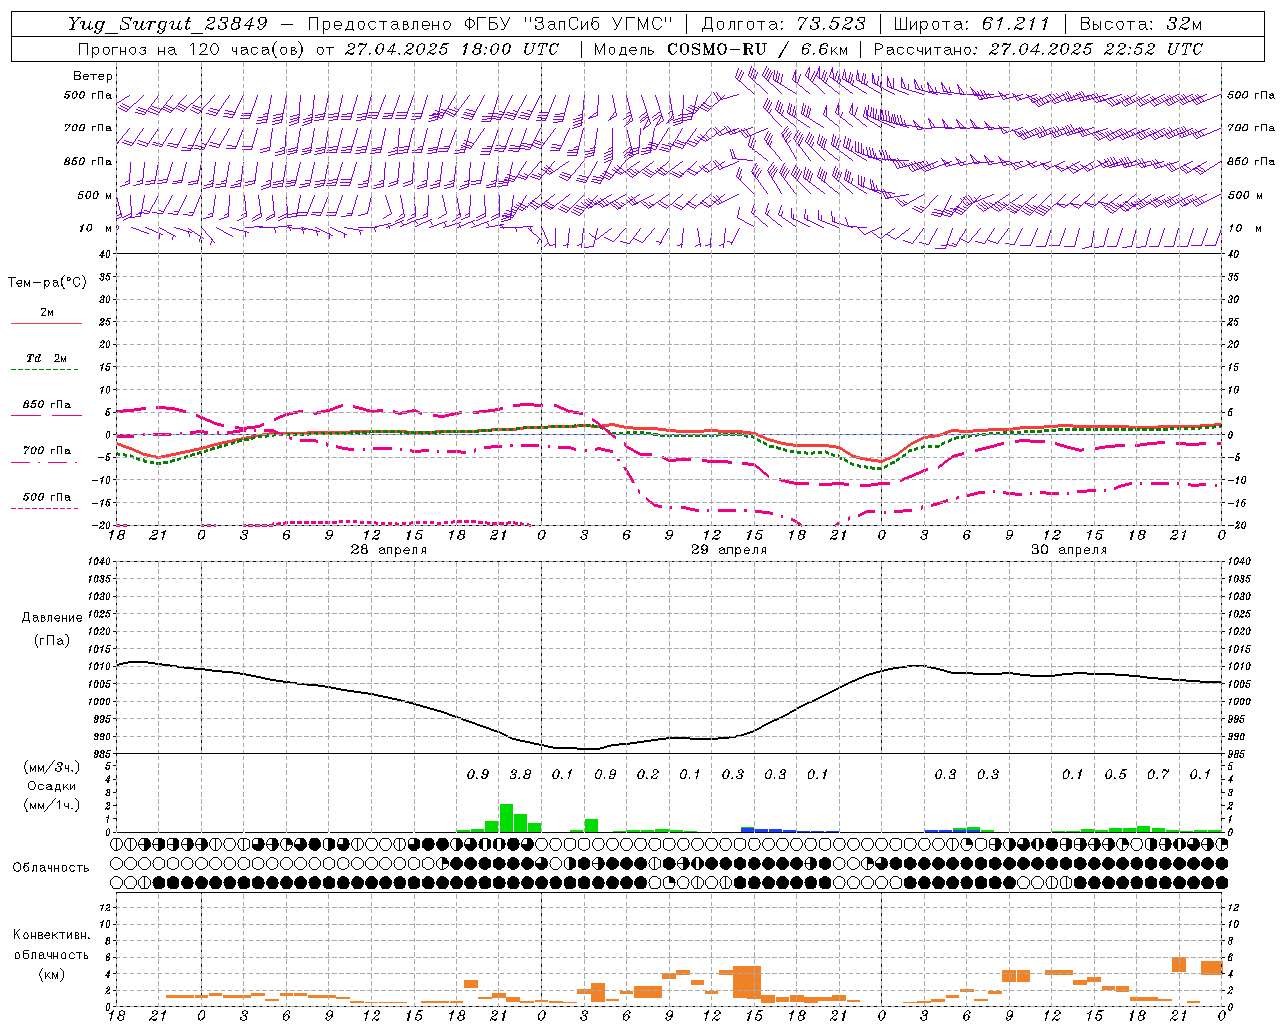Click the 30 апреля date label
Image resolution: width=1280 pixels, height=1024 pixels.
point(1069,550)
